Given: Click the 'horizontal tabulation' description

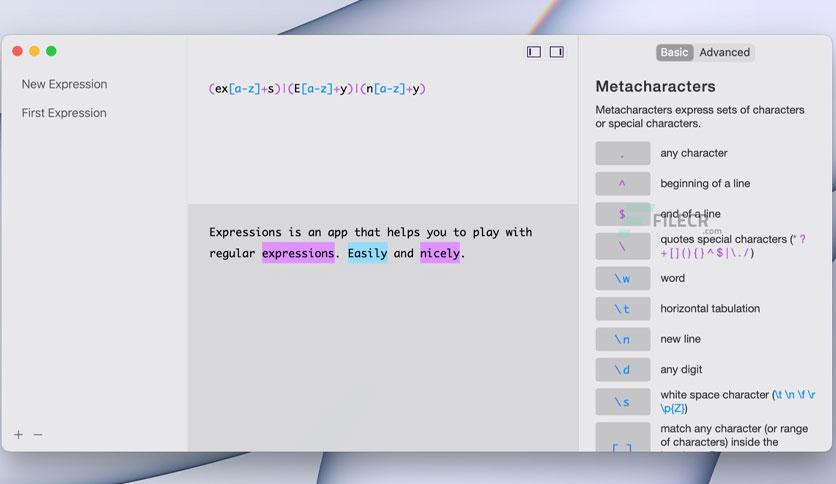Looking at the screenshot, I should click(710, 308).
